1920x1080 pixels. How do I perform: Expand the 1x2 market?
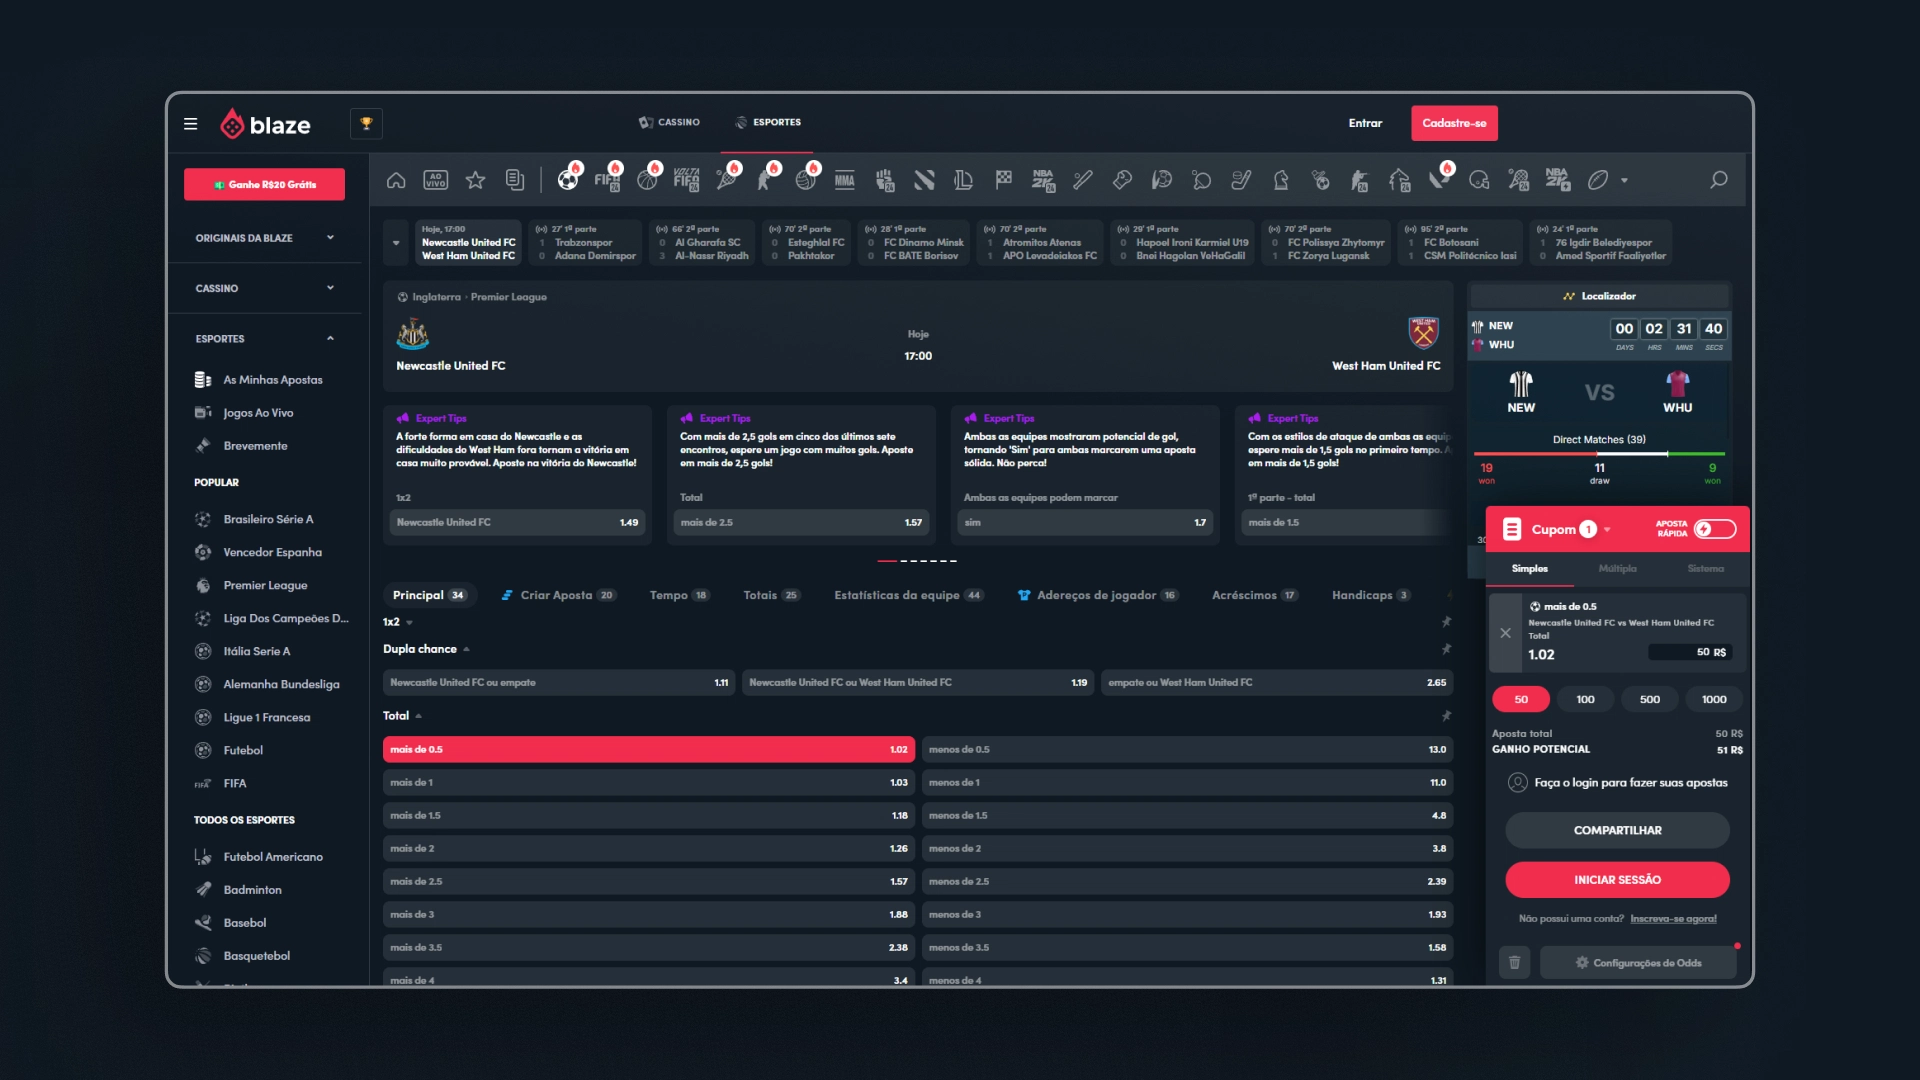[409, 623]
